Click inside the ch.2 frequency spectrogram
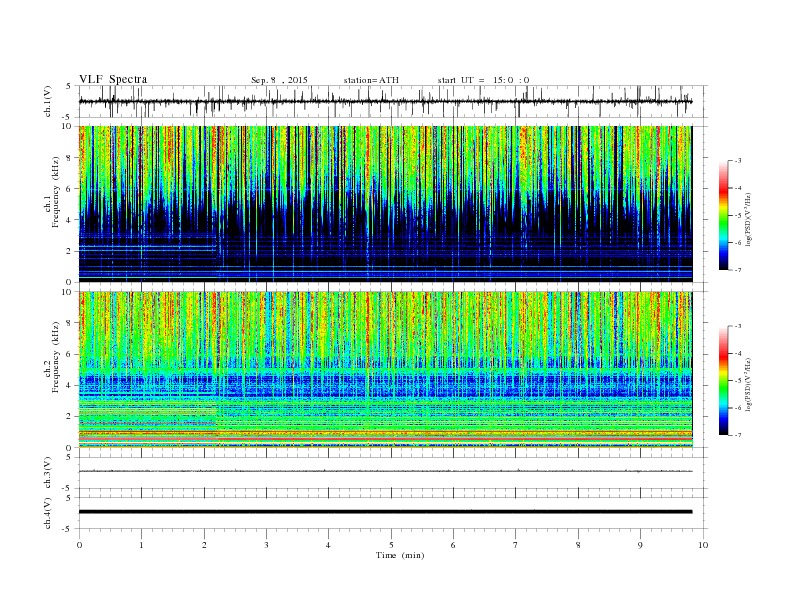Image resolution: width=792 pixels, height=612 pixels. point(385,369)
